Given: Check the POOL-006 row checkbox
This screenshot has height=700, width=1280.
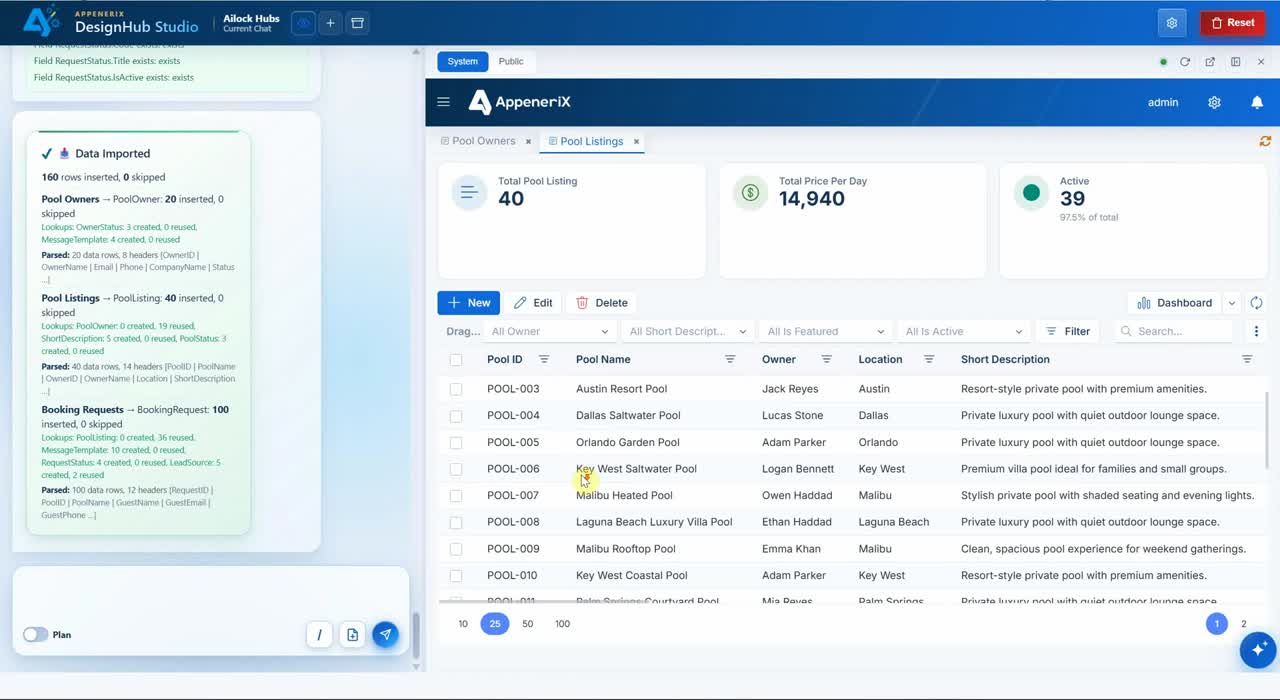Looking at the screenshot, I should pos(456,469).
